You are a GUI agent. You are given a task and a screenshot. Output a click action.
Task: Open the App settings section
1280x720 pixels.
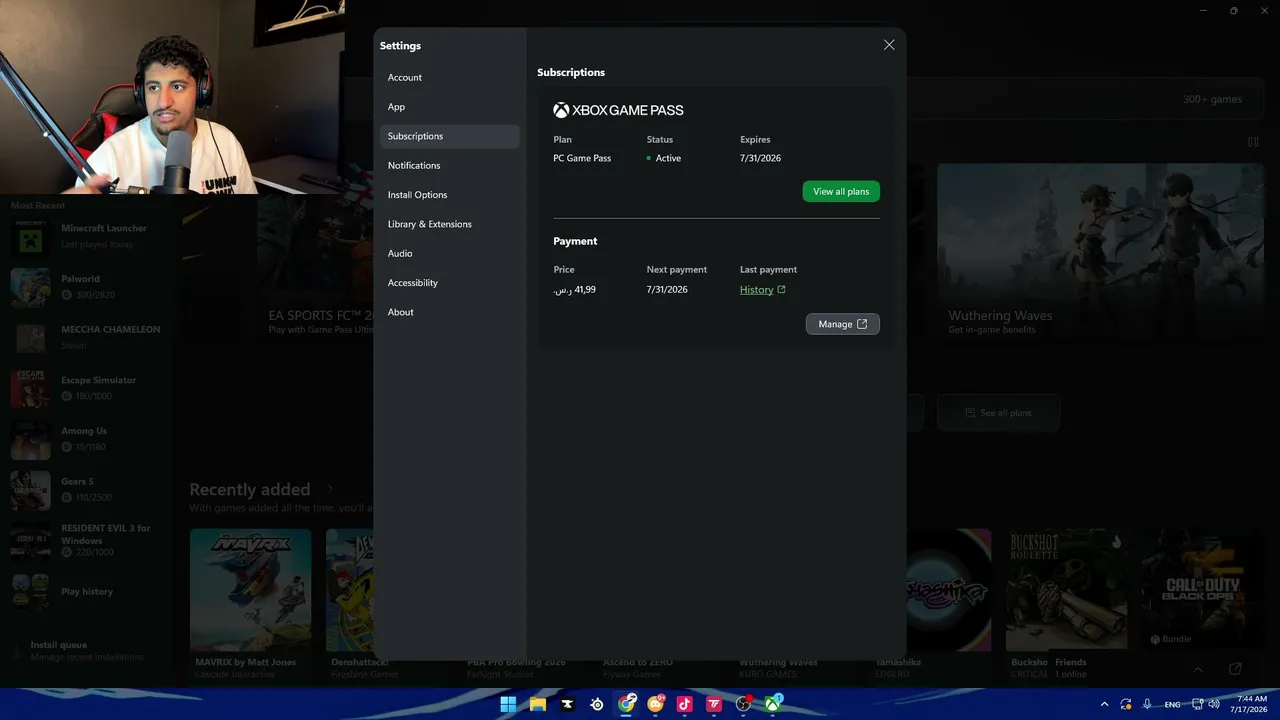point(449,107)
